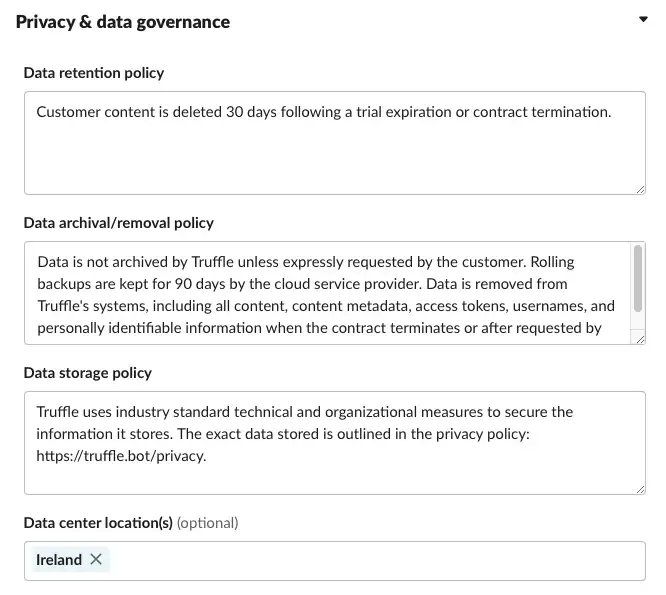Click the Data storage policy label
This screenshot has width=666, height=595.
click(x=88, y=372)
